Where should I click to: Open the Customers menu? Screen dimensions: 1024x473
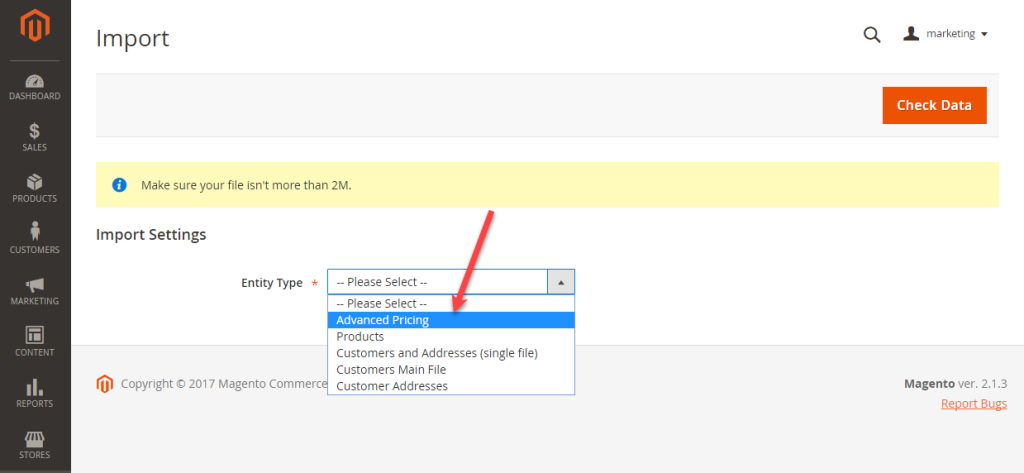[35, 240]
